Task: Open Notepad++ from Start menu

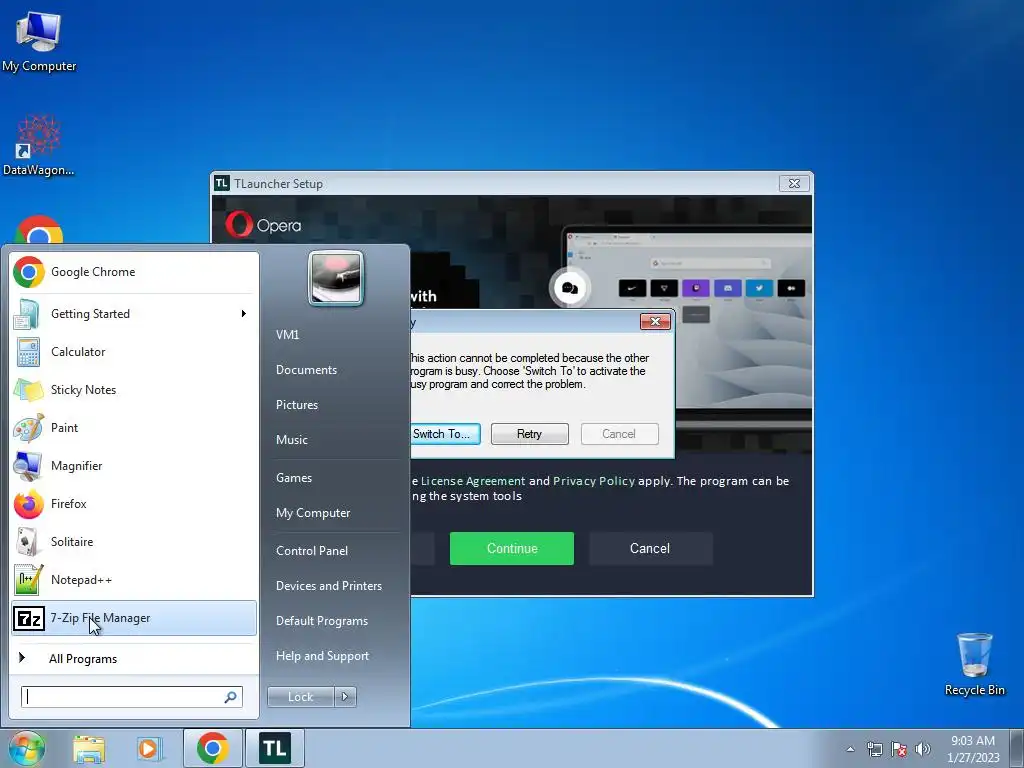Action: click(134, 580)
